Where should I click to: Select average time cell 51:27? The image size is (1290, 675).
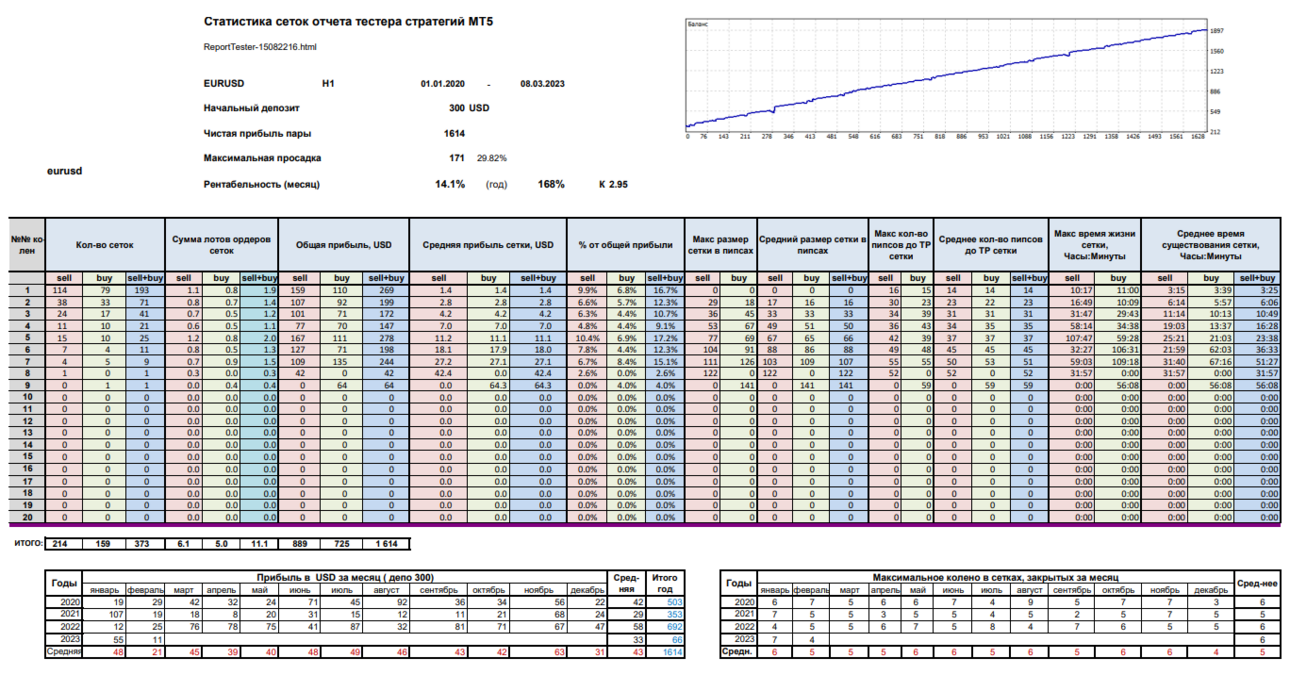pos(1257,361)
